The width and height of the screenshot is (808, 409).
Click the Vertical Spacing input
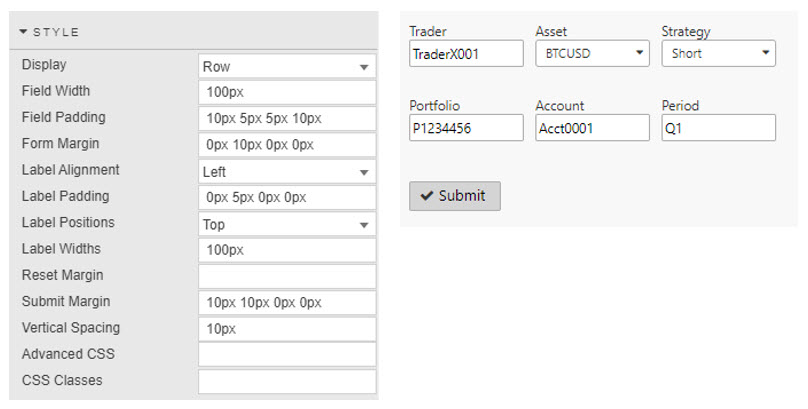(287, 329)
